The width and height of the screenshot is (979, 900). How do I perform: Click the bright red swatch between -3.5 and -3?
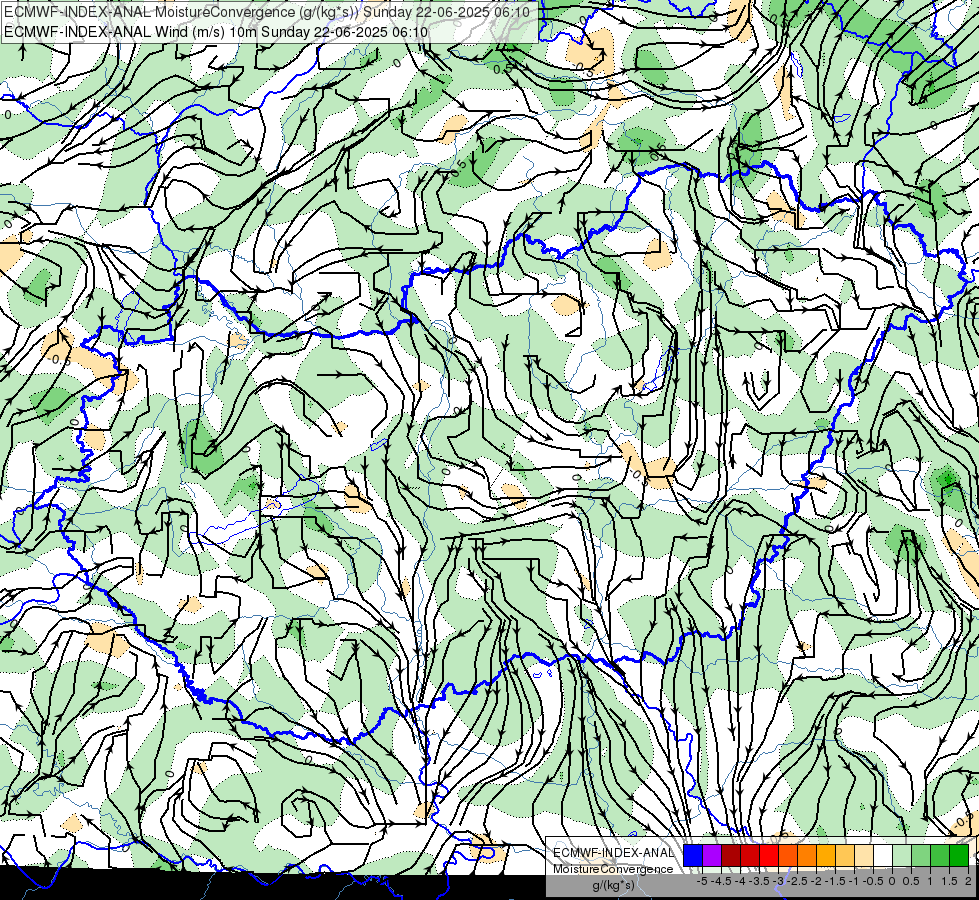tap(769, 855)
